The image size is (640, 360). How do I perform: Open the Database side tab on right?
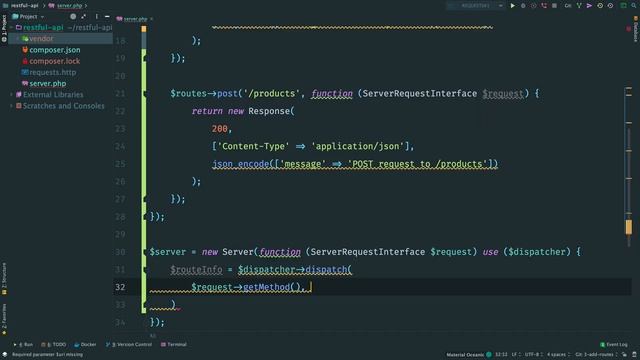(636, 29)
